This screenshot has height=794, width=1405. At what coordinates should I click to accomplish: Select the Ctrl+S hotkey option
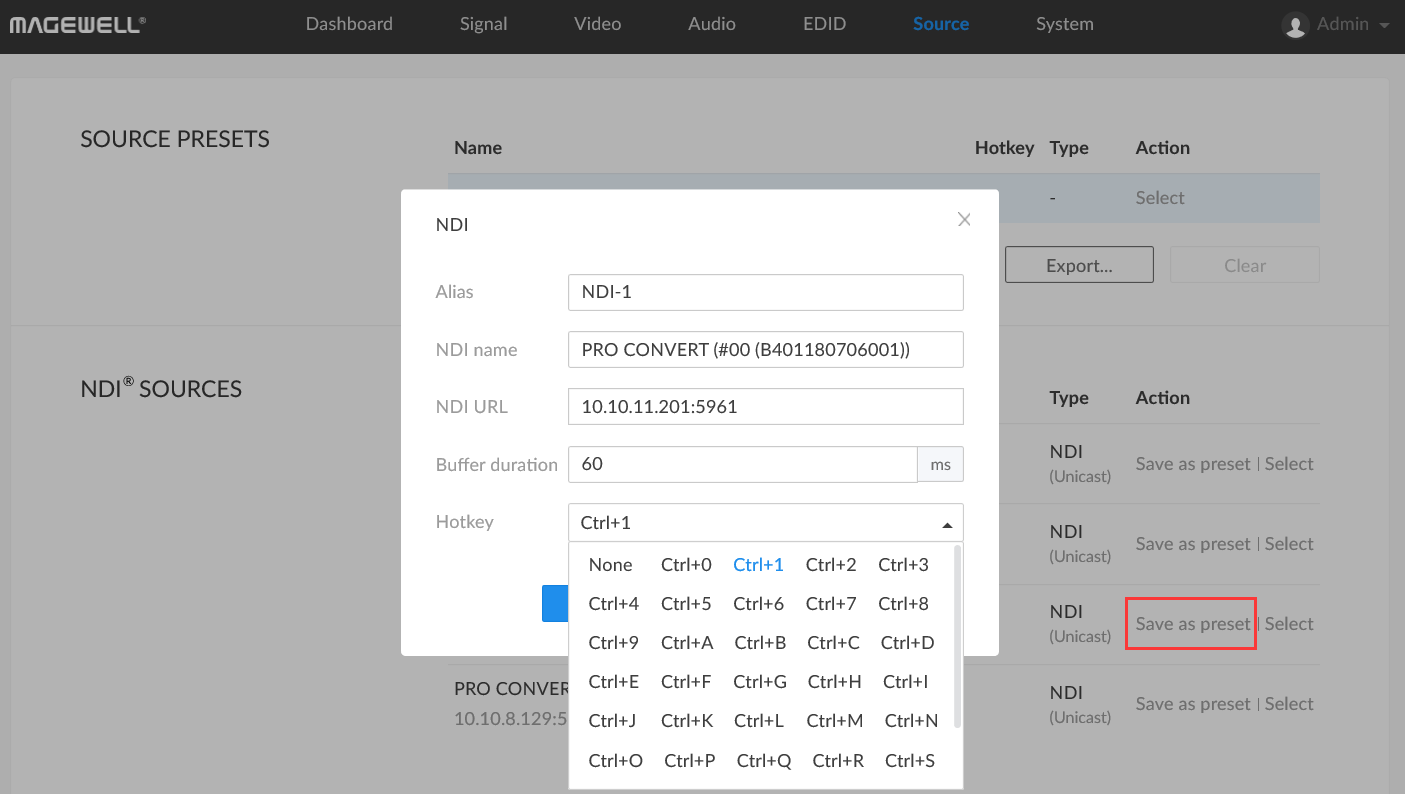910,761
